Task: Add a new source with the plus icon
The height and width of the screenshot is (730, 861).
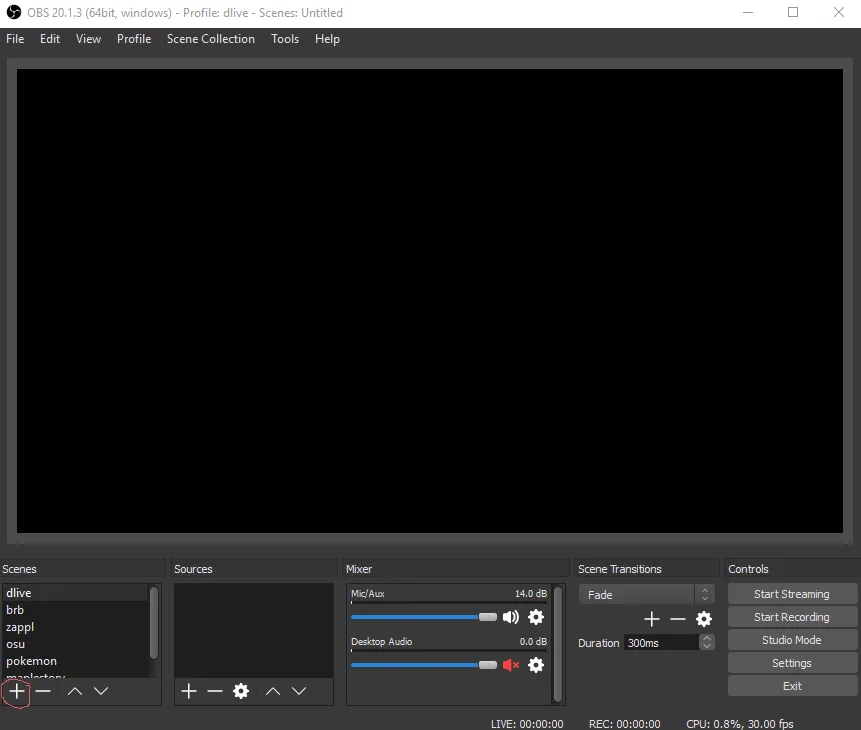Action: pos(189,691)
